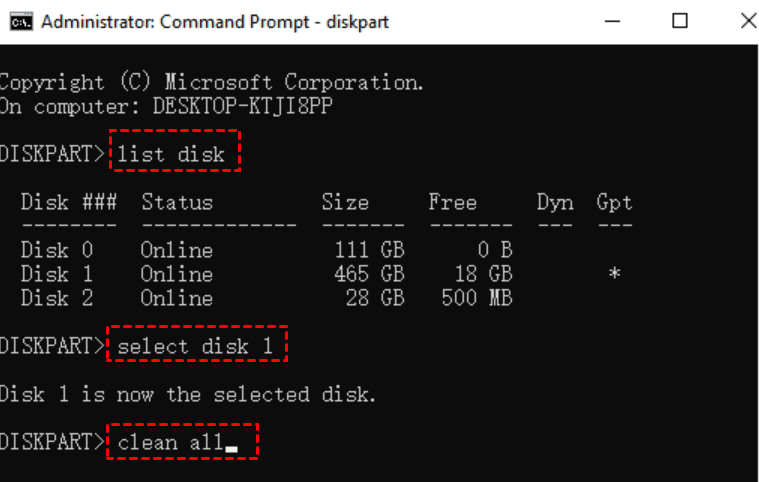
Task: Click the "Size" column header
Action: point(345,202)
